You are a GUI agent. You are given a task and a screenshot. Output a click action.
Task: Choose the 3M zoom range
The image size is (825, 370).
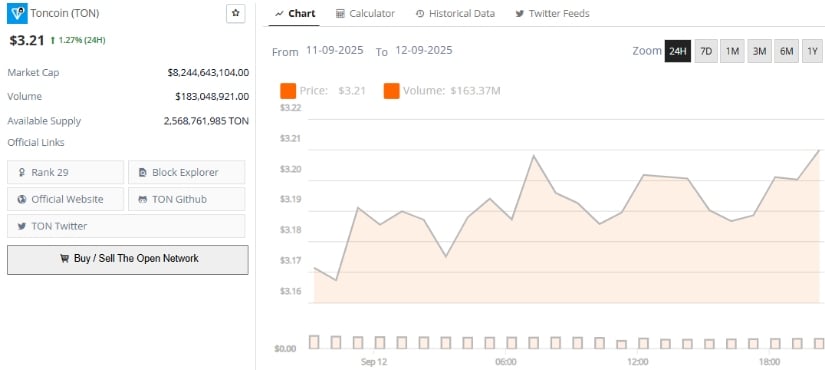pyautogui.click(x=759, y=51)
